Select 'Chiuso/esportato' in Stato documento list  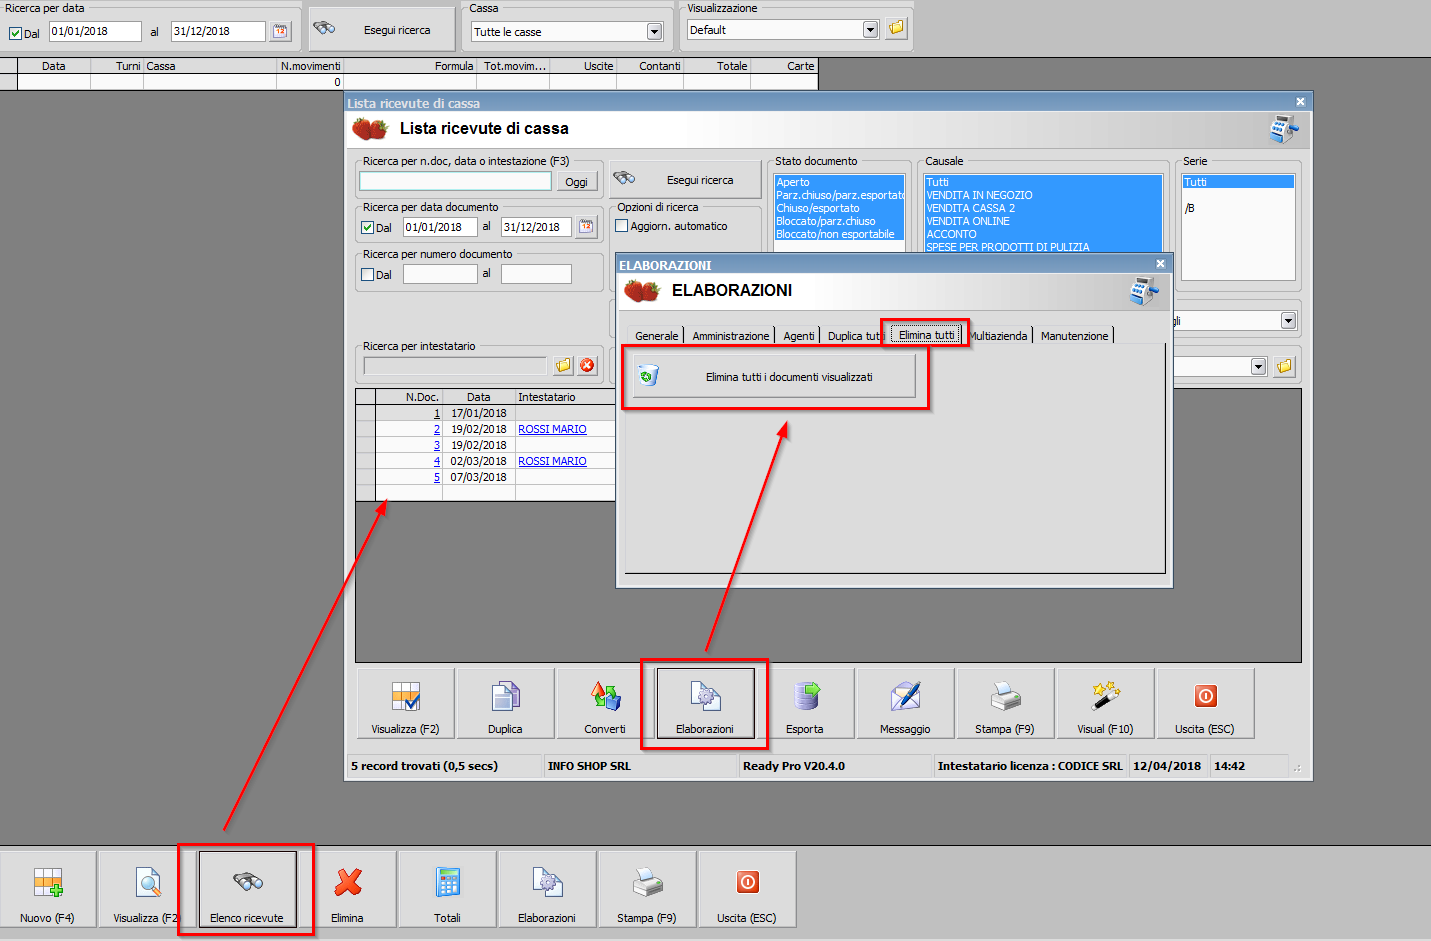[x=839, y=208]
